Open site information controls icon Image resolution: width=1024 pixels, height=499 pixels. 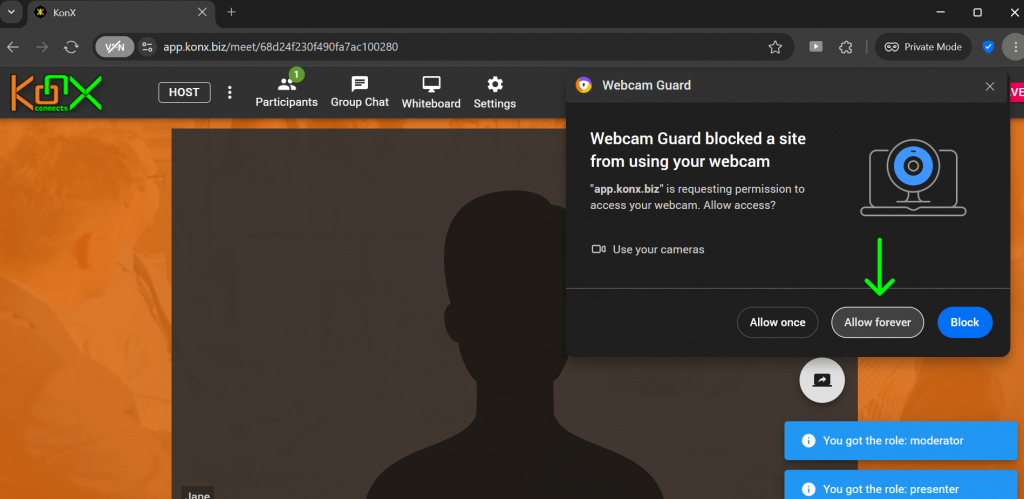click(x=148, y=47)
